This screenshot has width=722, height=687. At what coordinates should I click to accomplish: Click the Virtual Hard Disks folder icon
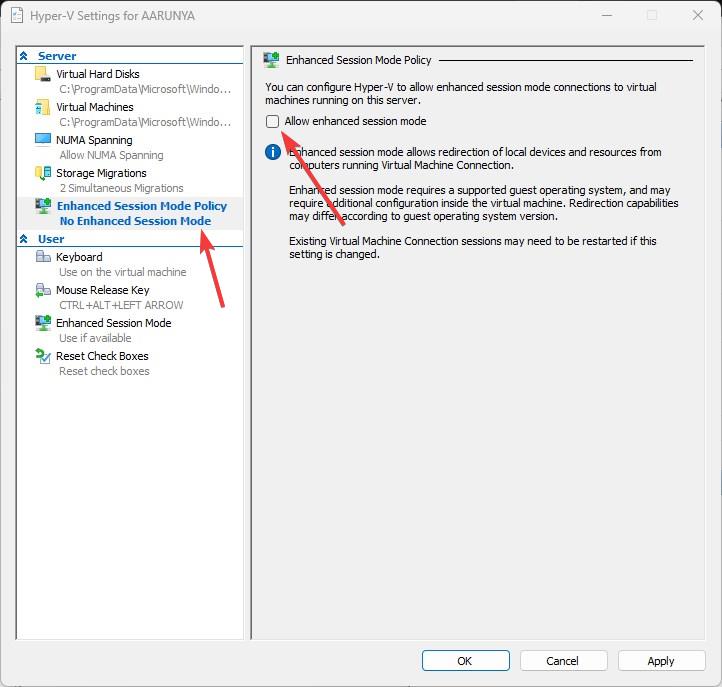(x=42, y=74)
